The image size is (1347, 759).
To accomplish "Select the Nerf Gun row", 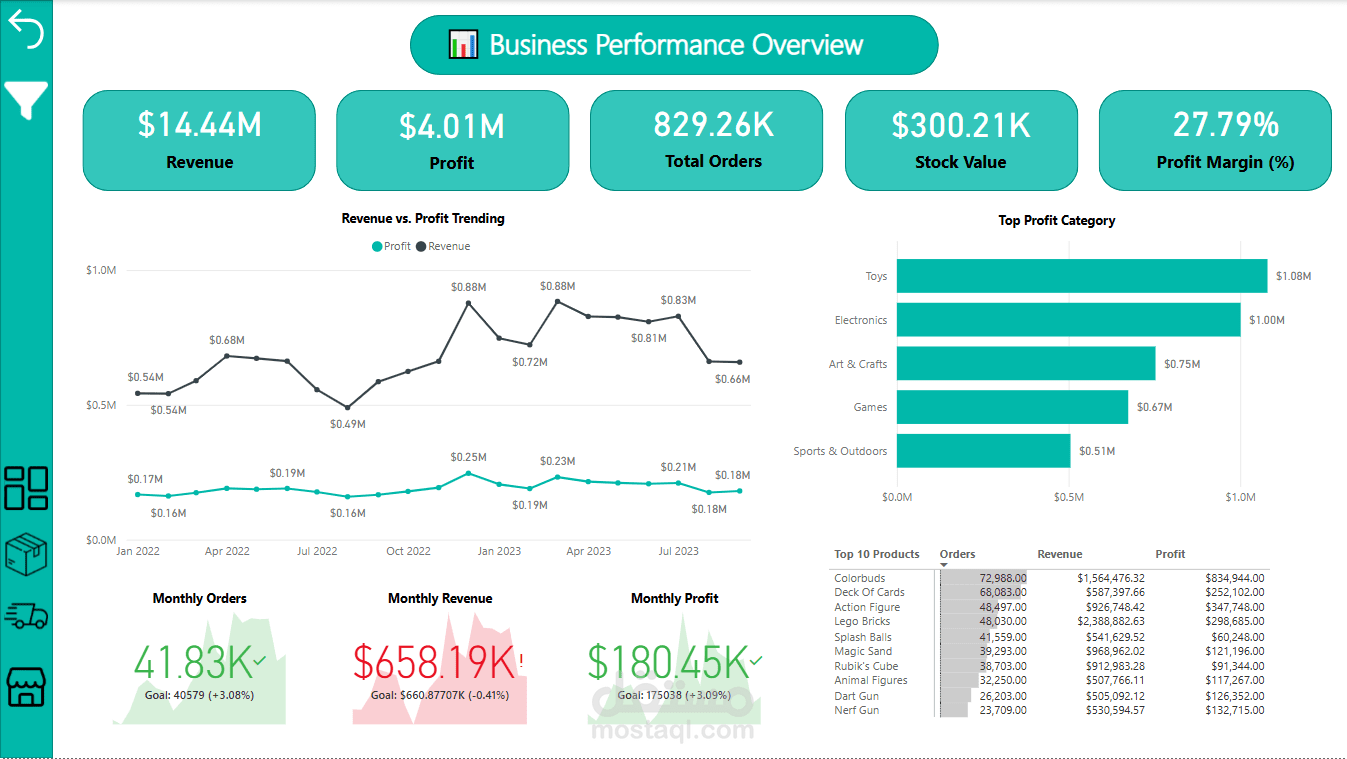I will click(1050, 710).
